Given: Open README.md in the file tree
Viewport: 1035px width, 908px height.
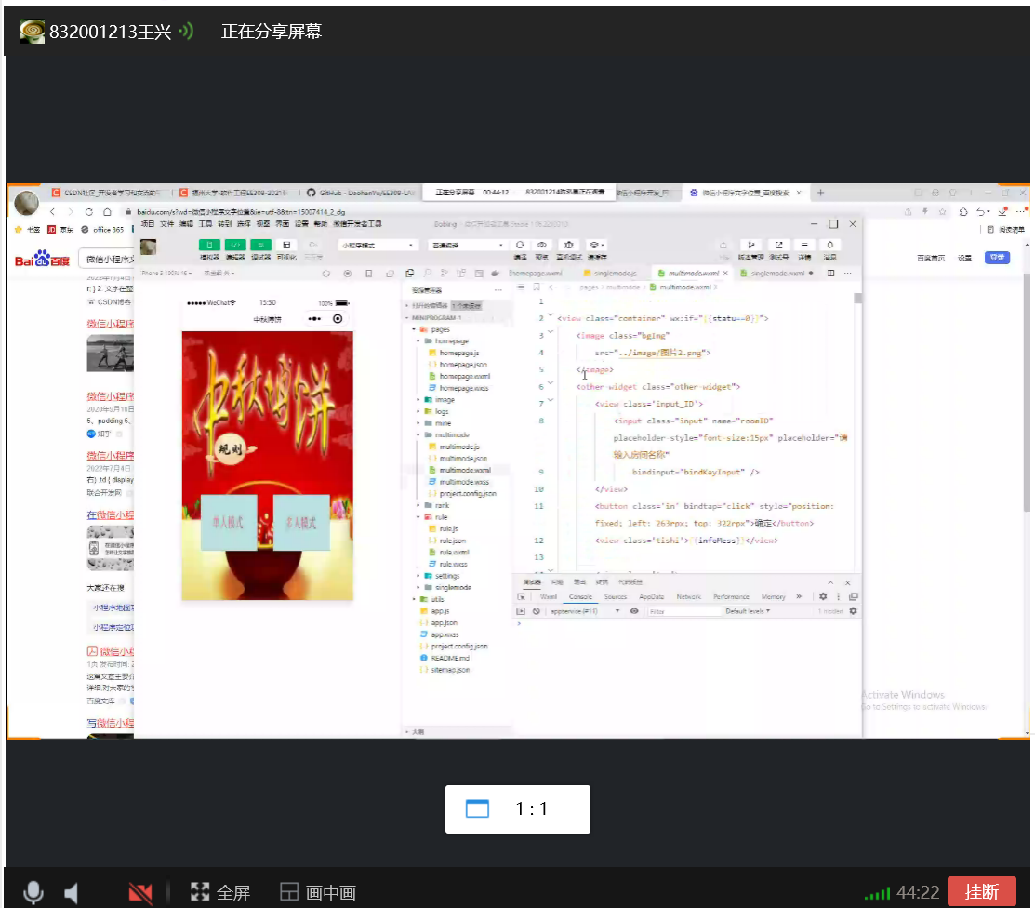Looking at the screenshot, I should pos(446,659).
